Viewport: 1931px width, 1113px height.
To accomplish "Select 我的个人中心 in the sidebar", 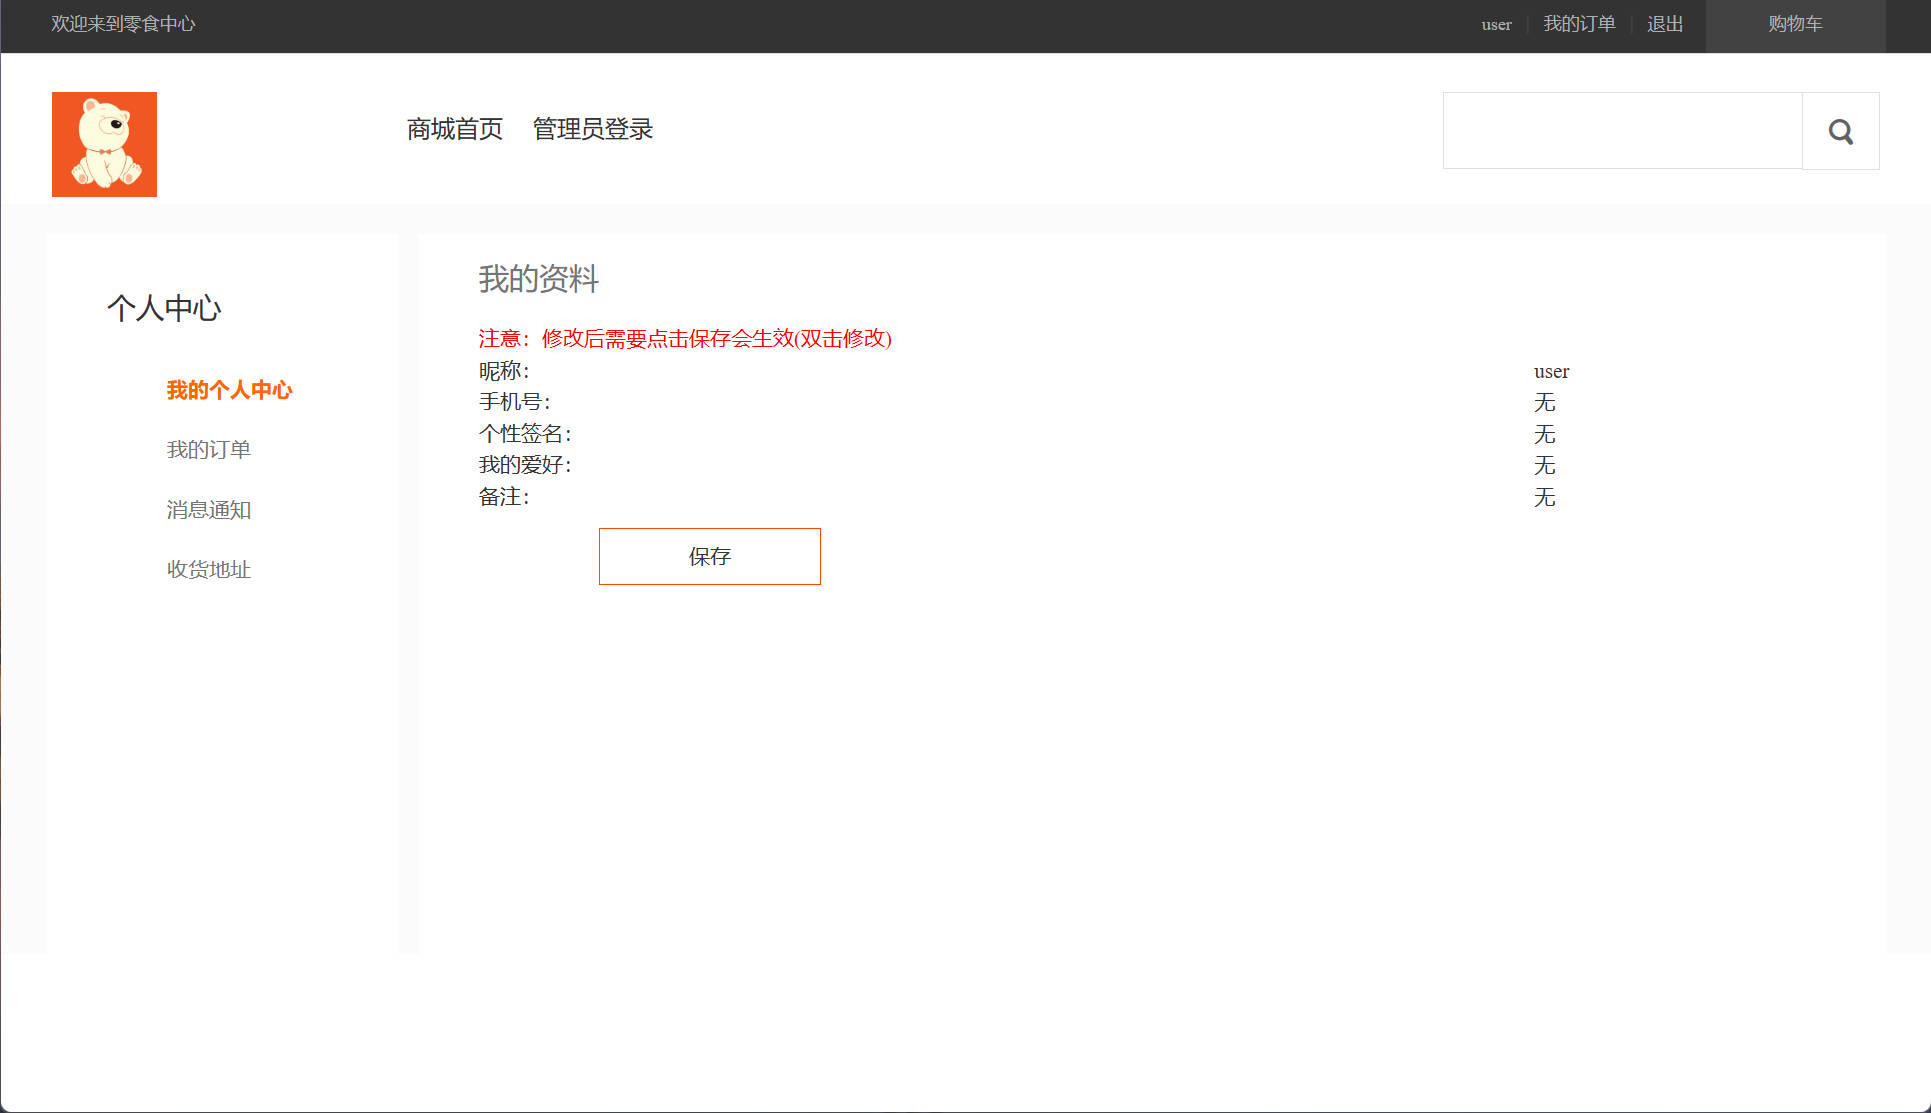I will coord(229,390).
